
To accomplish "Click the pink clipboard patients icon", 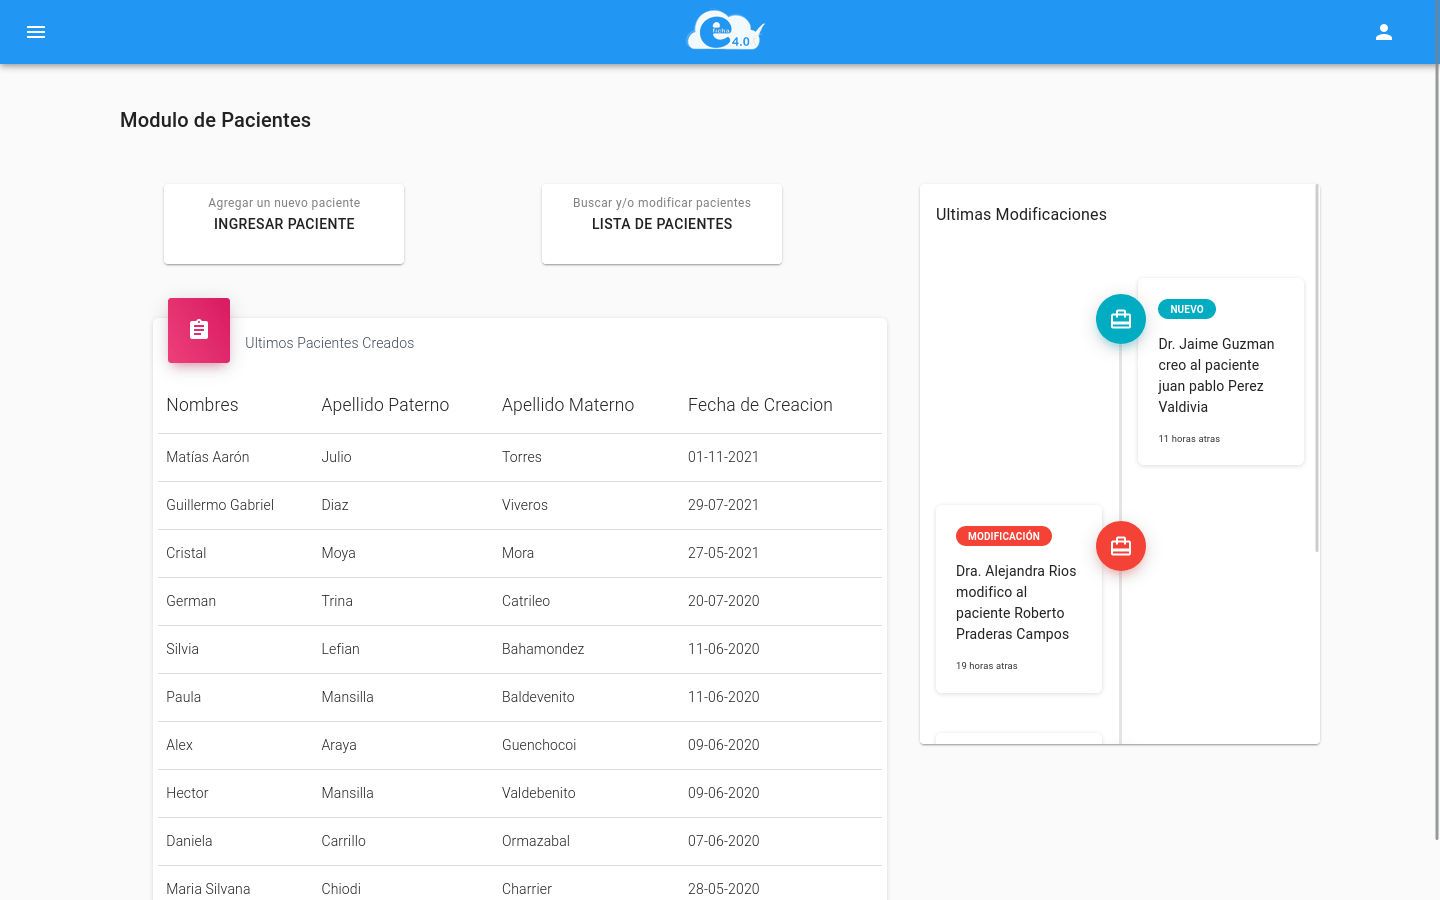I will pyautogui.click(x=198, y=330).
